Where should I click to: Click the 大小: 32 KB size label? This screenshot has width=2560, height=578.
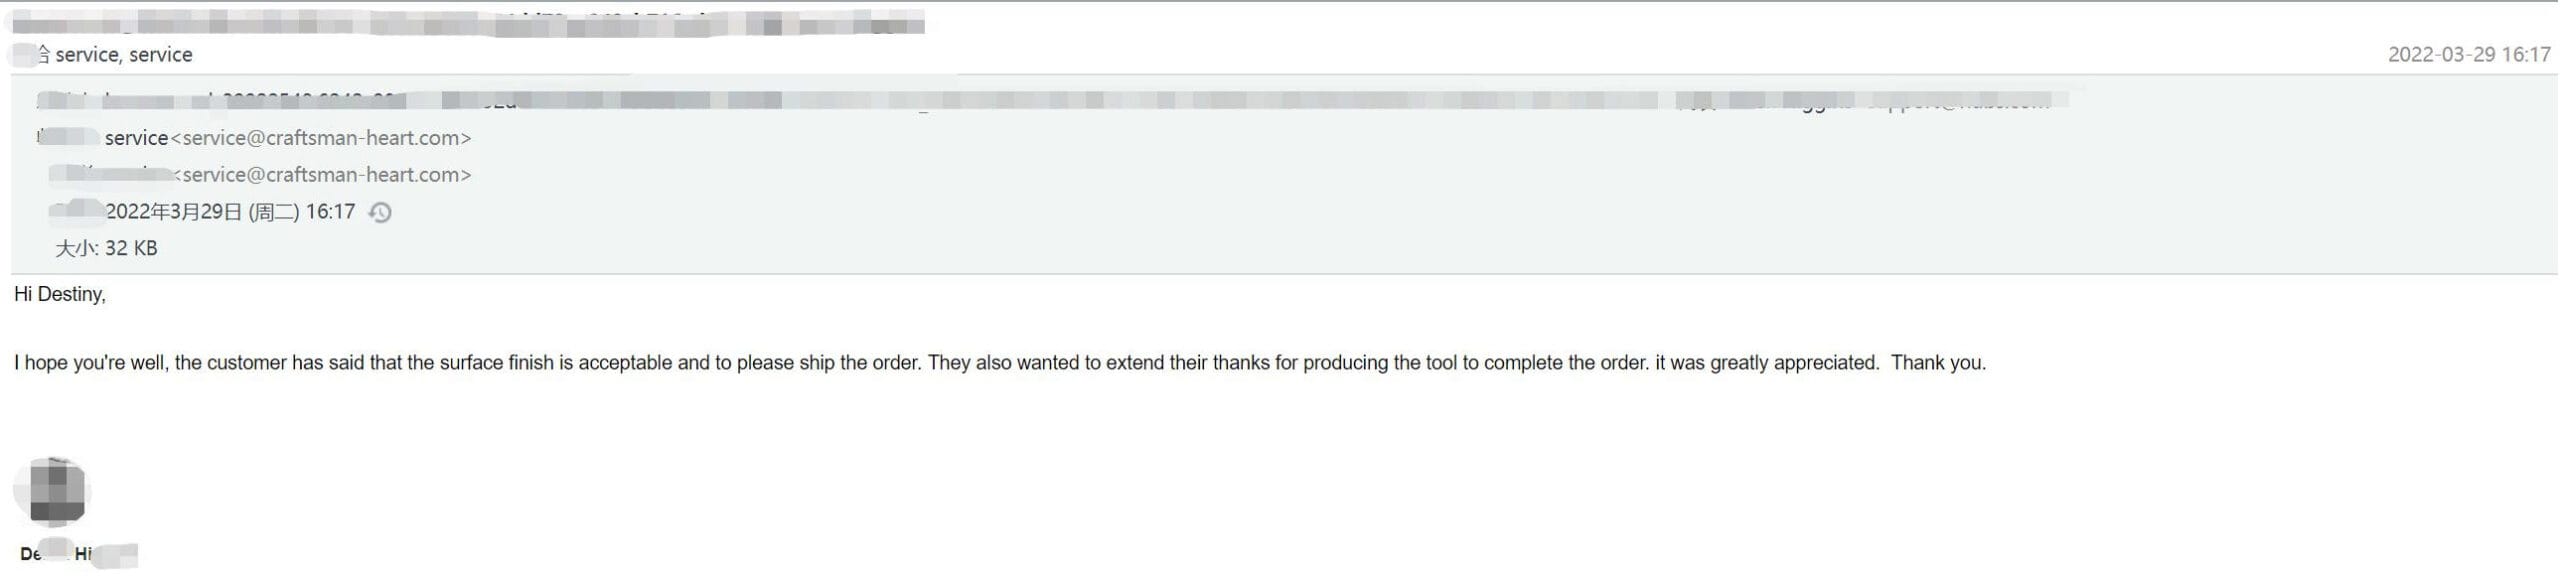[x=106, y=248]
